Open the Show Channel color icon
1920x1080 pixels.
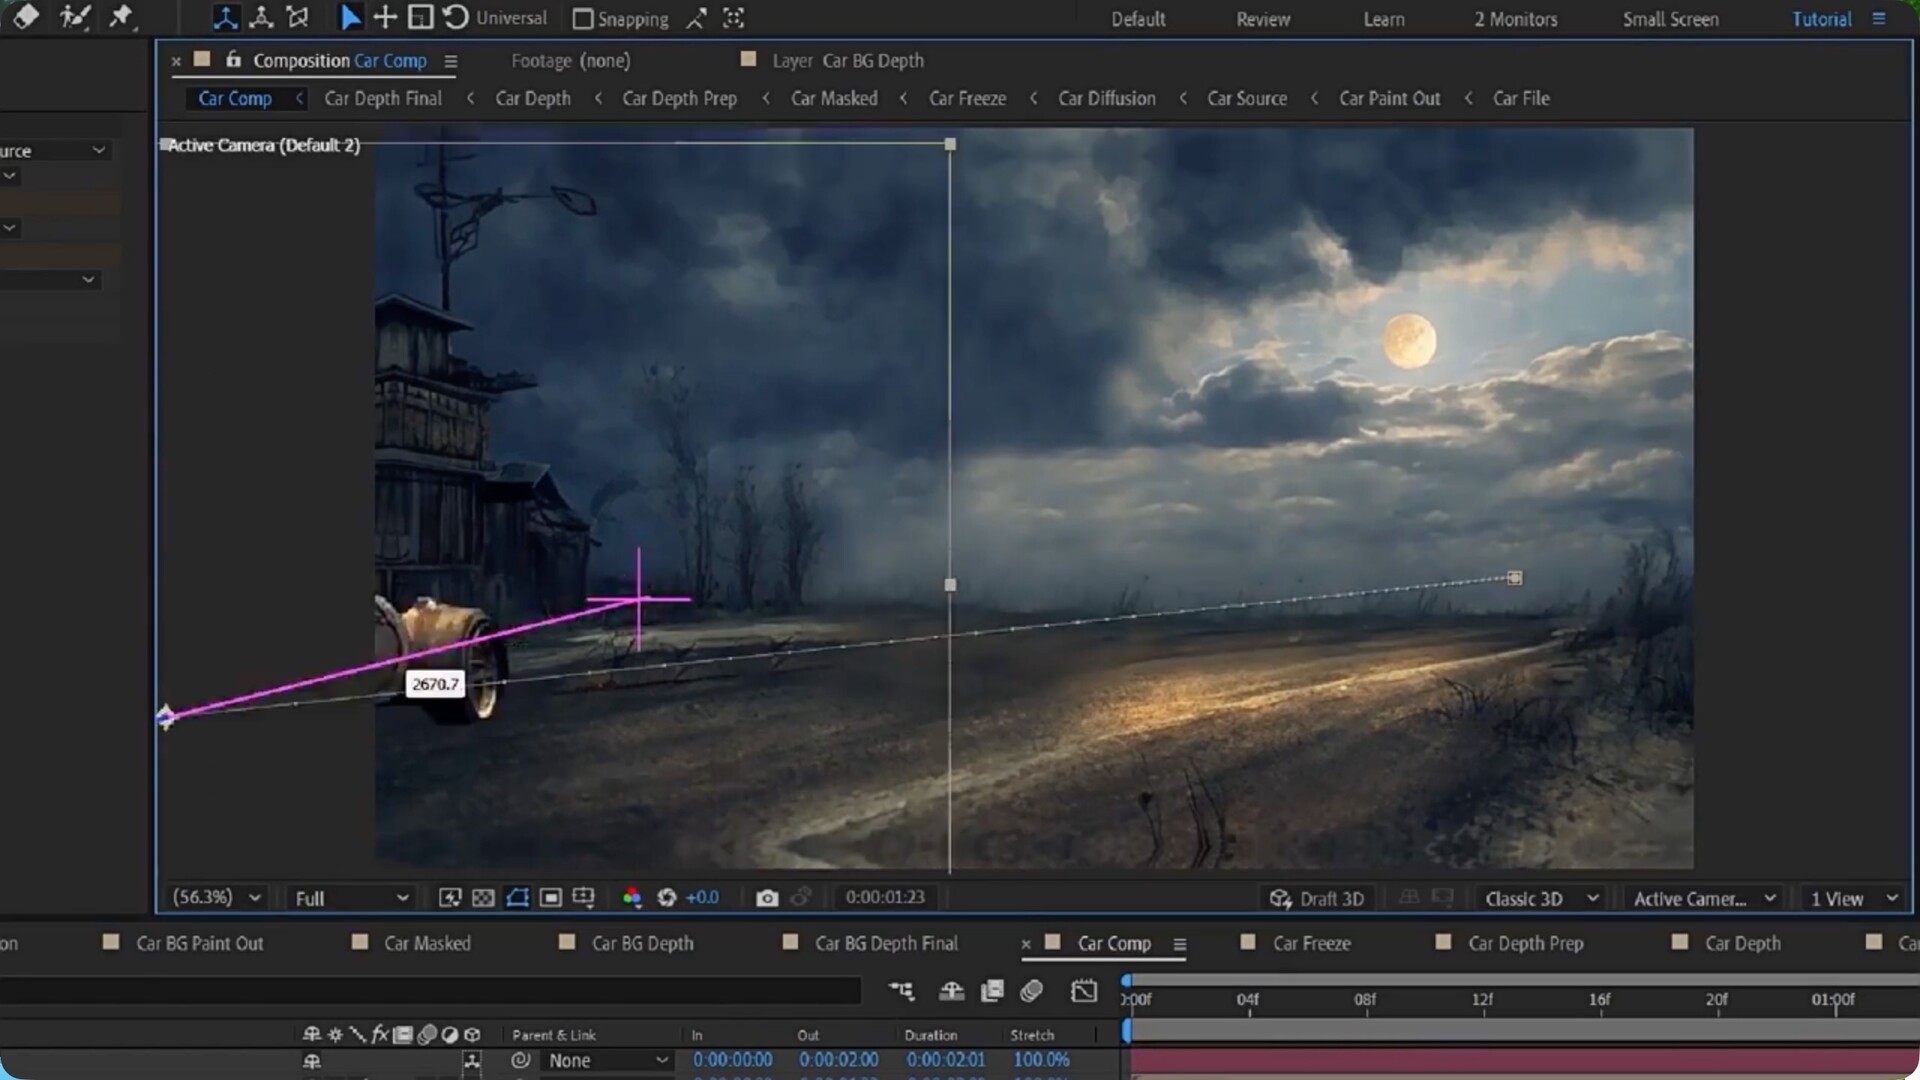point(631,898)
